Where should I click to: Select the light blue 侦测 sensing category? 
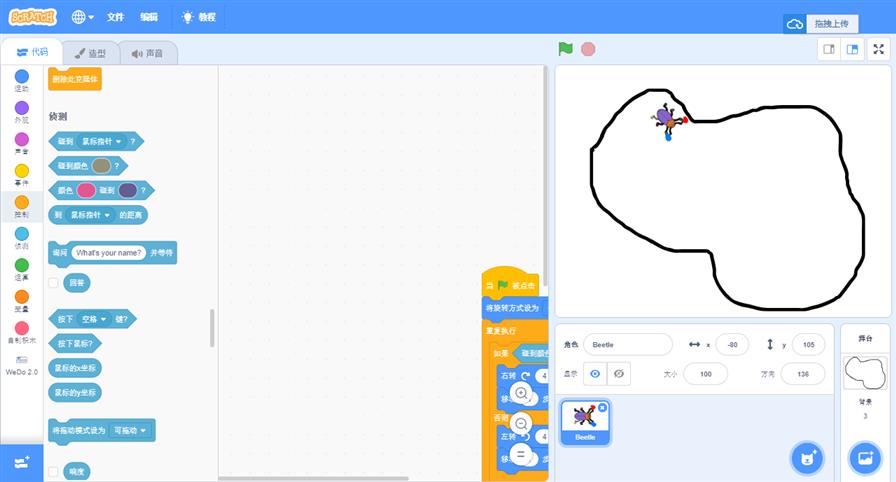coord(22,238)
